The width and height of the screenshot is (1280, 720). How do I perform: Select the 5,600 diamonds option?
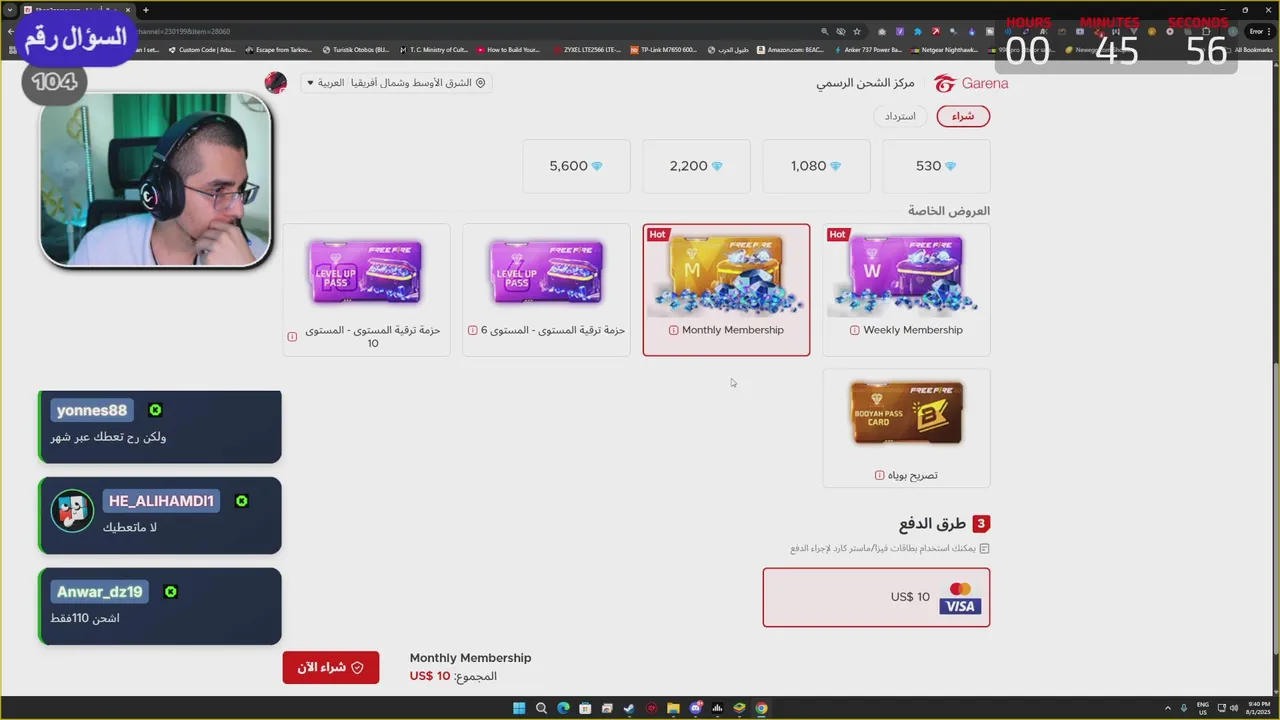pyautogui.click(x=576, y=166)
